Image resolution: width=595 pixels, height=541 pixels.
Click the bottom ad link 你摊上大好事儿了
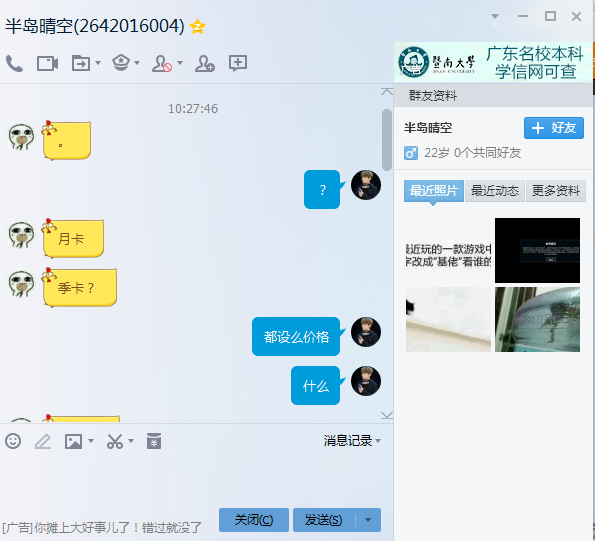102,528
